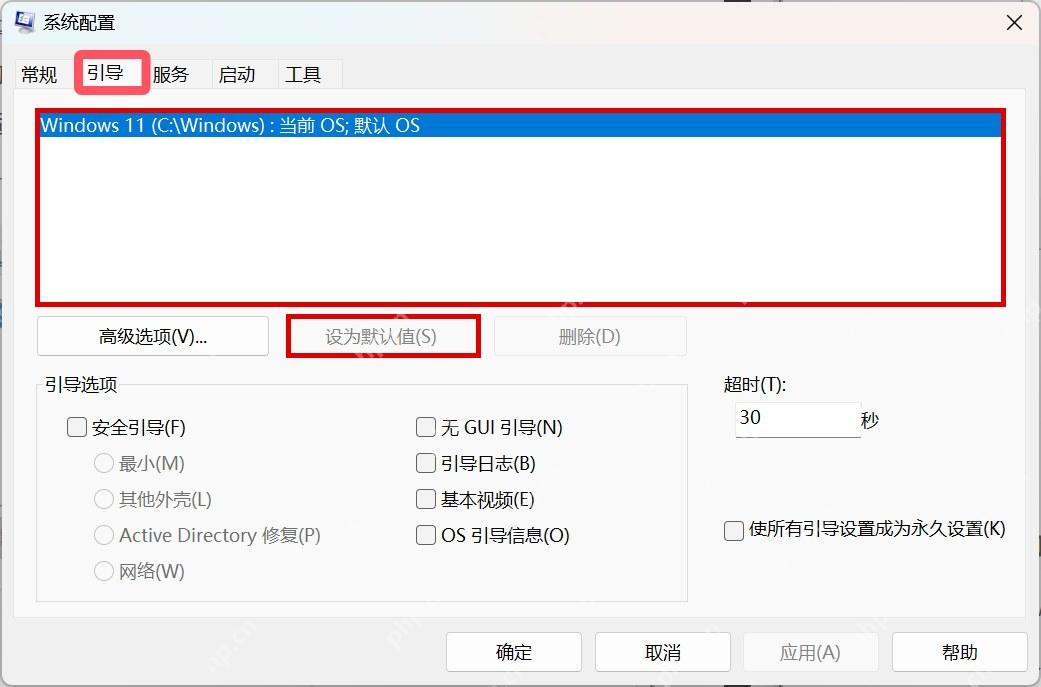Switch to the 常规 tab

pyautogui.click(x=39, y=74)
